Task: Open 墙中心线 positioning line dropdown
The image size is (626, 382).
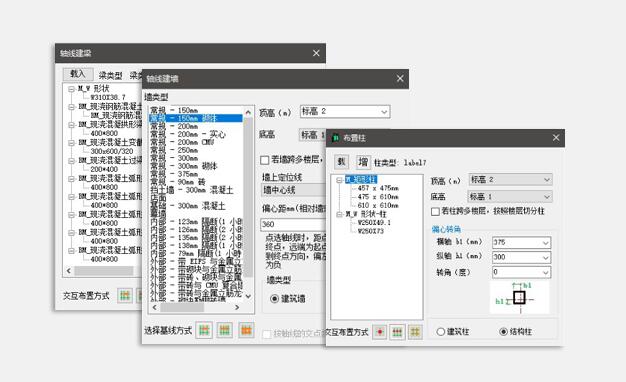Action: [x=294, y=190]
